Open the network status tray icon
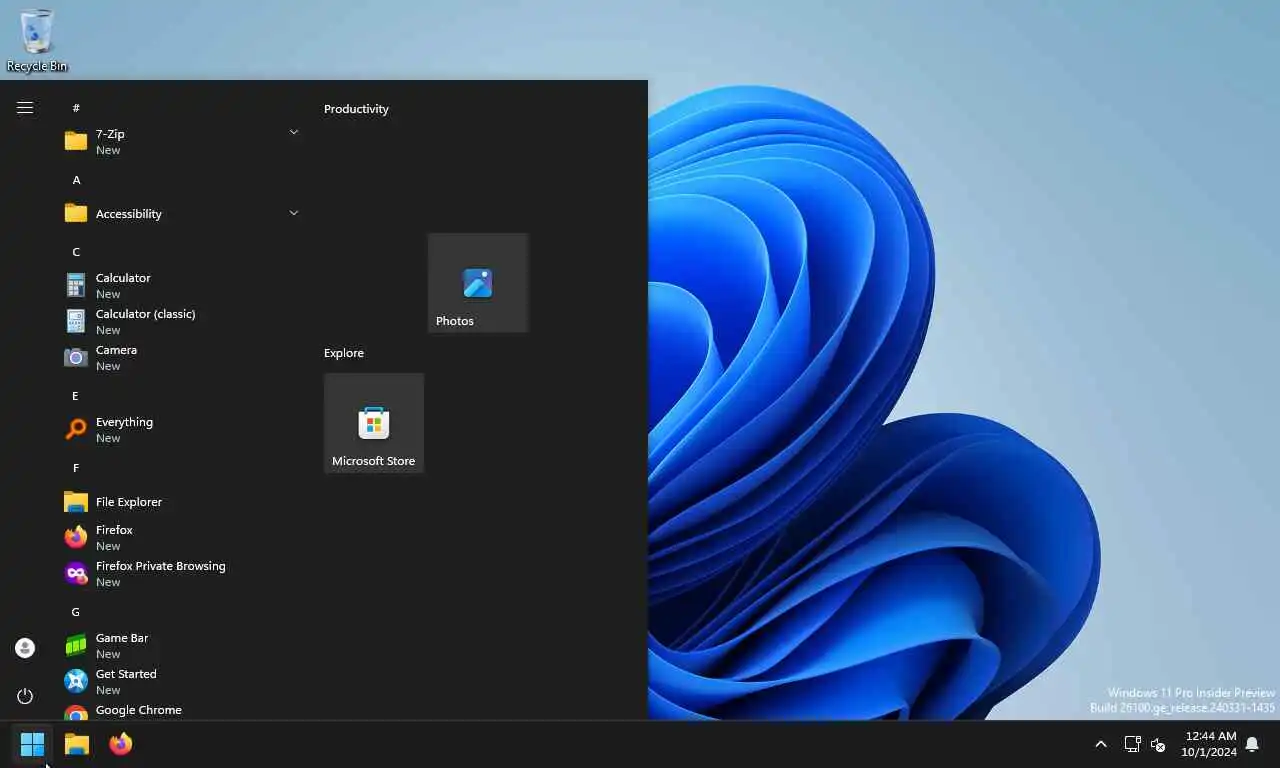 coord(1132,744)
